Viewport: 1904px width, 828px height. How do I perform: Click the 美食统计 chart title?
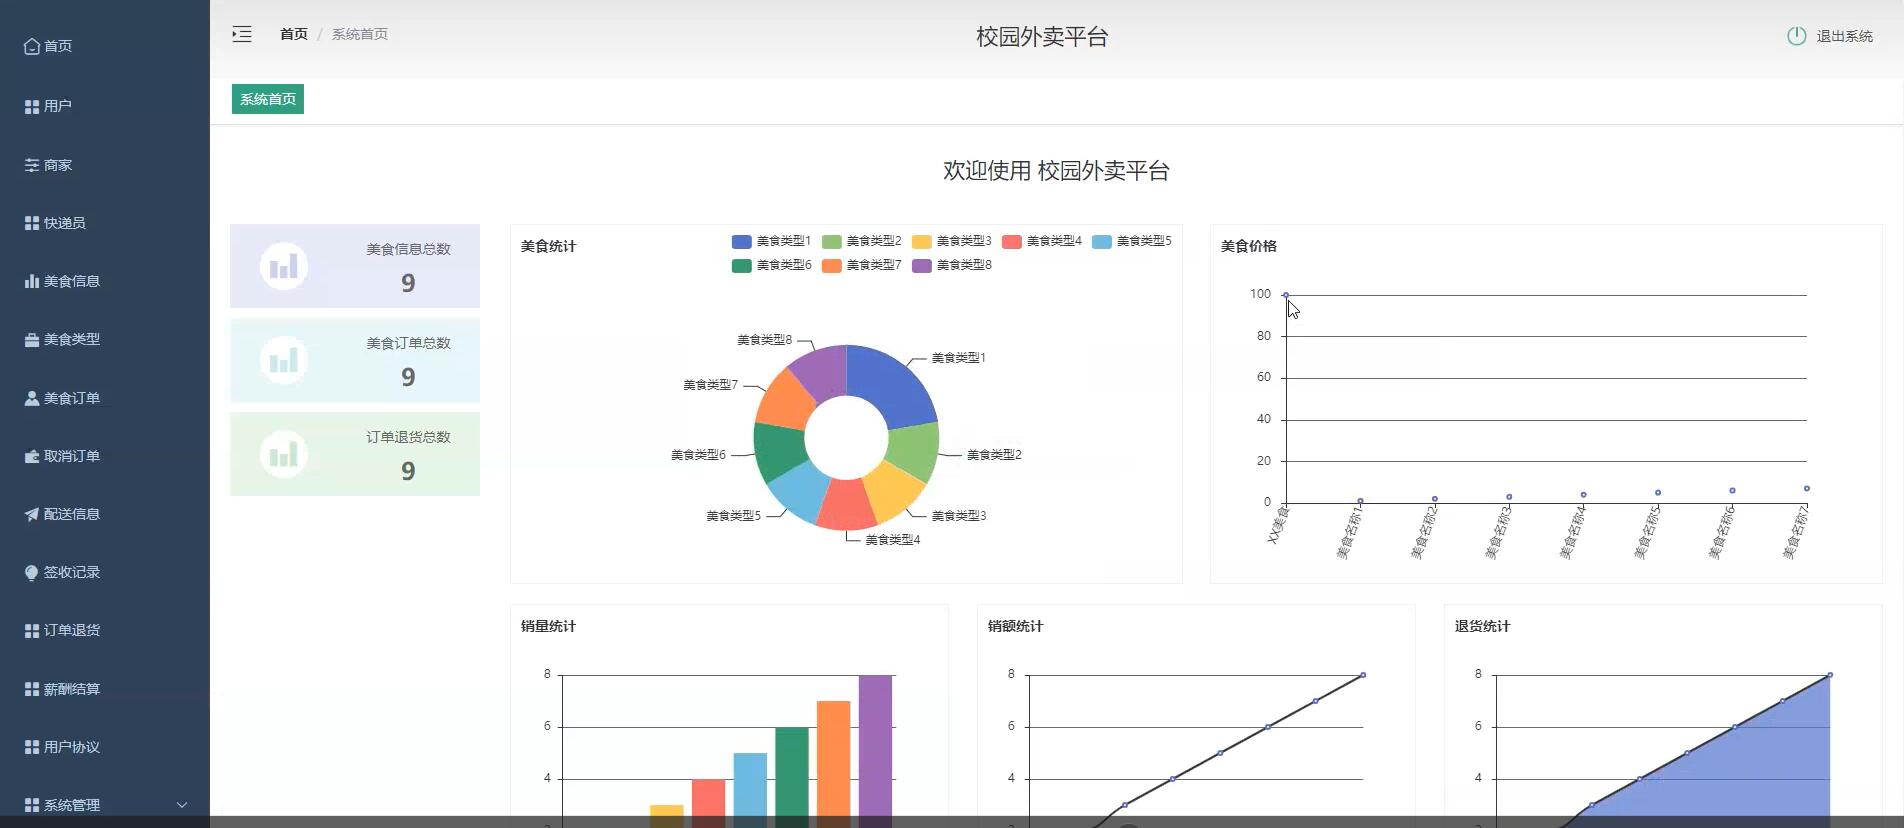pyautogui.click(x=548, y=246)
